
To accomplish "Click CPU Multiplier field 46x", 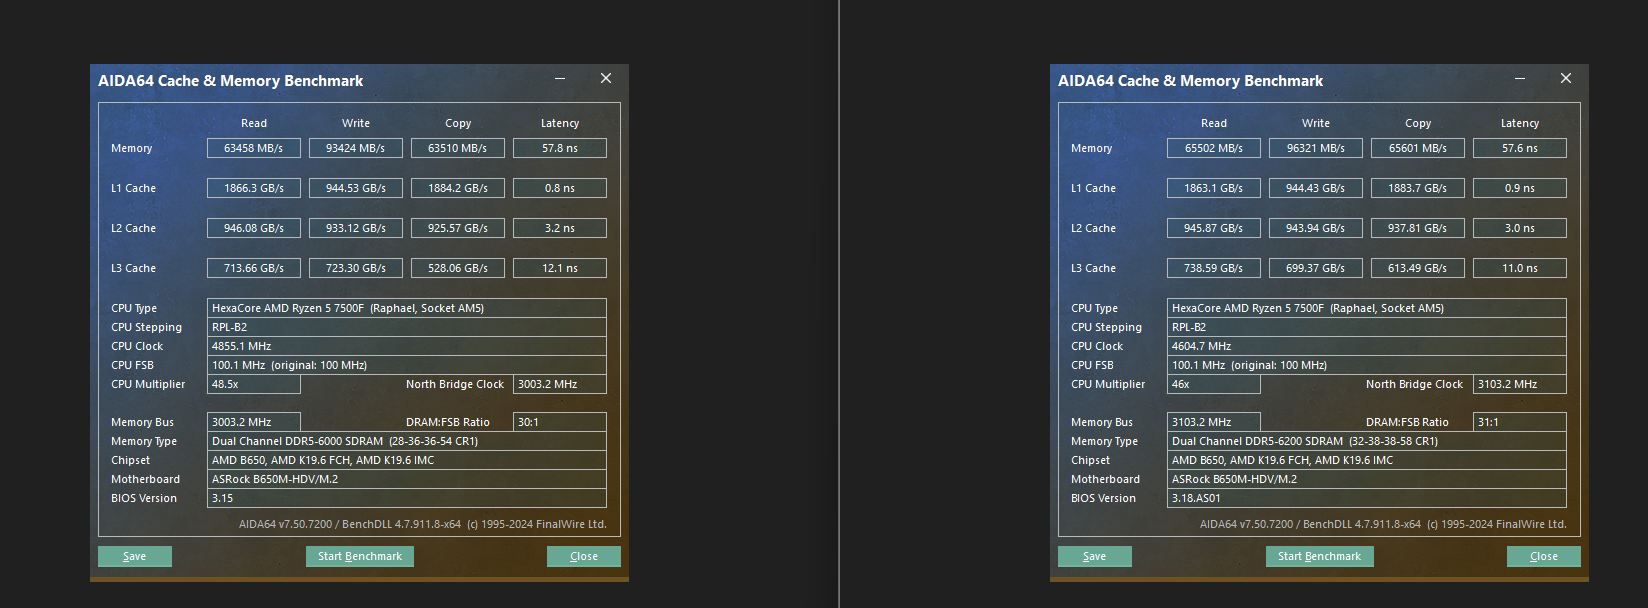I will click(1214, 384).
